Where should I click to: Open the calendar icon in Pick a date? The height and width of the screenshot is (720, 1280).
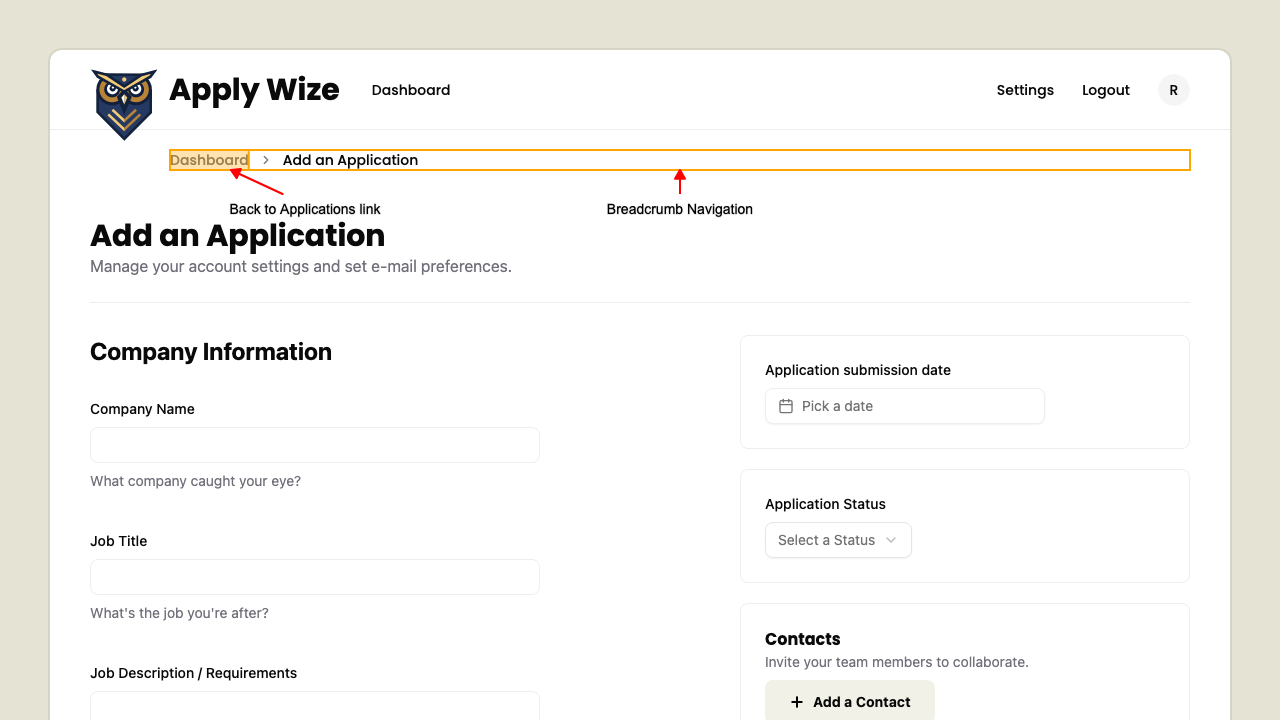(786, 406)
